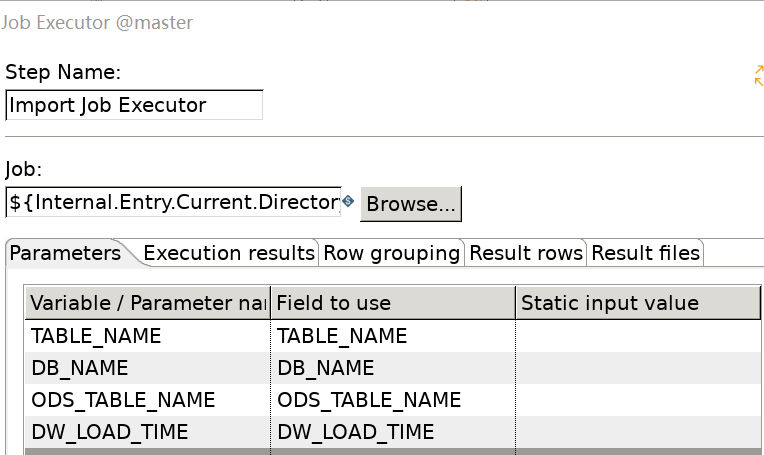Click the Field to use column header
764x455 pixels.
point(393,303)
